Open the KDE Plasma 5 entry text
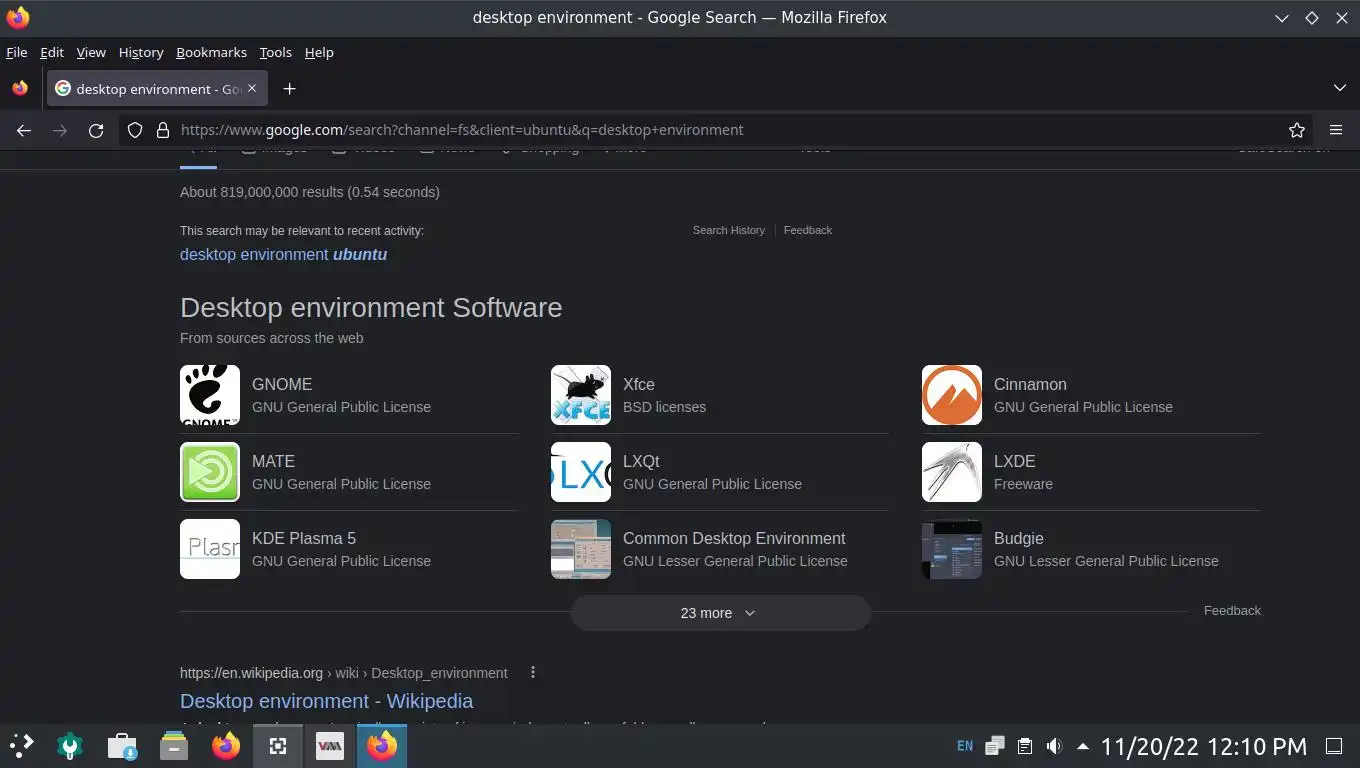This screenshot has height=768, width=1360. tap(304, 538)
